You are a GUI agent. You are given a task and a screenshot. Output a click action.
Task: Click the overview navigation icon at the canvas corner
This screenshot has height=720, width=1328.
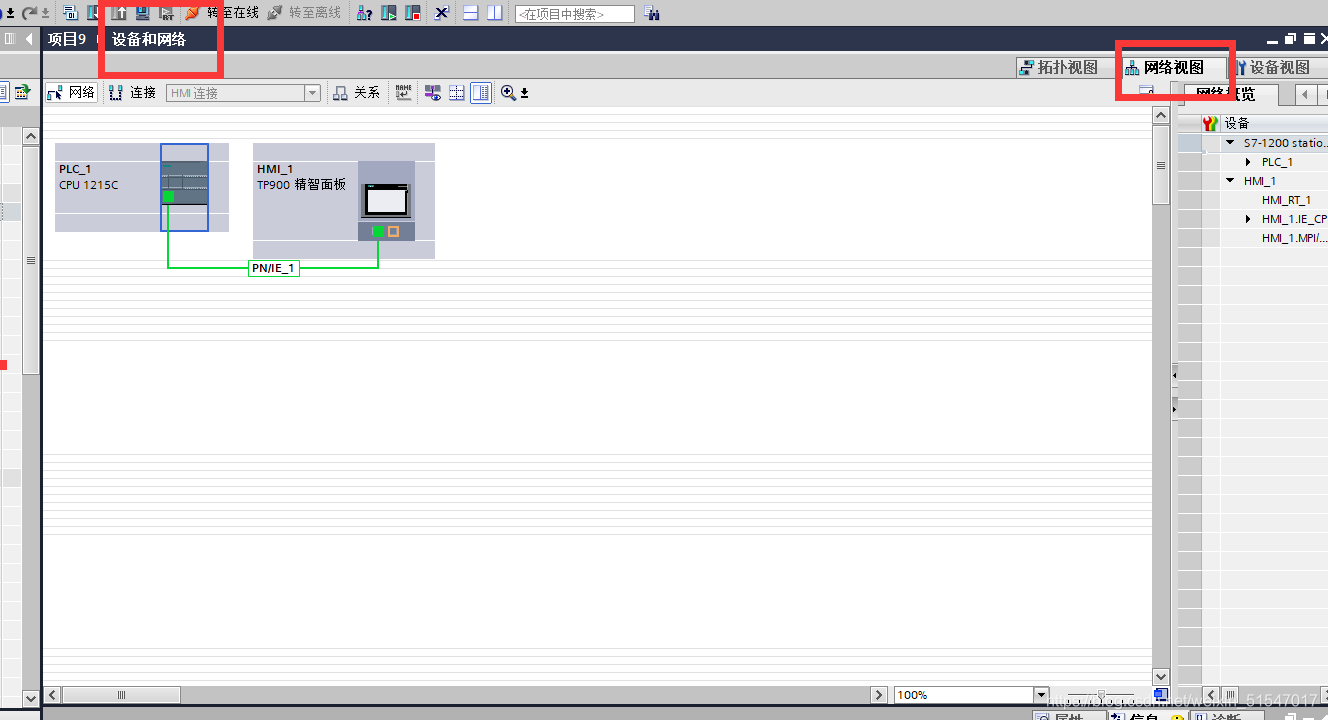click(x=1160, y=694)
